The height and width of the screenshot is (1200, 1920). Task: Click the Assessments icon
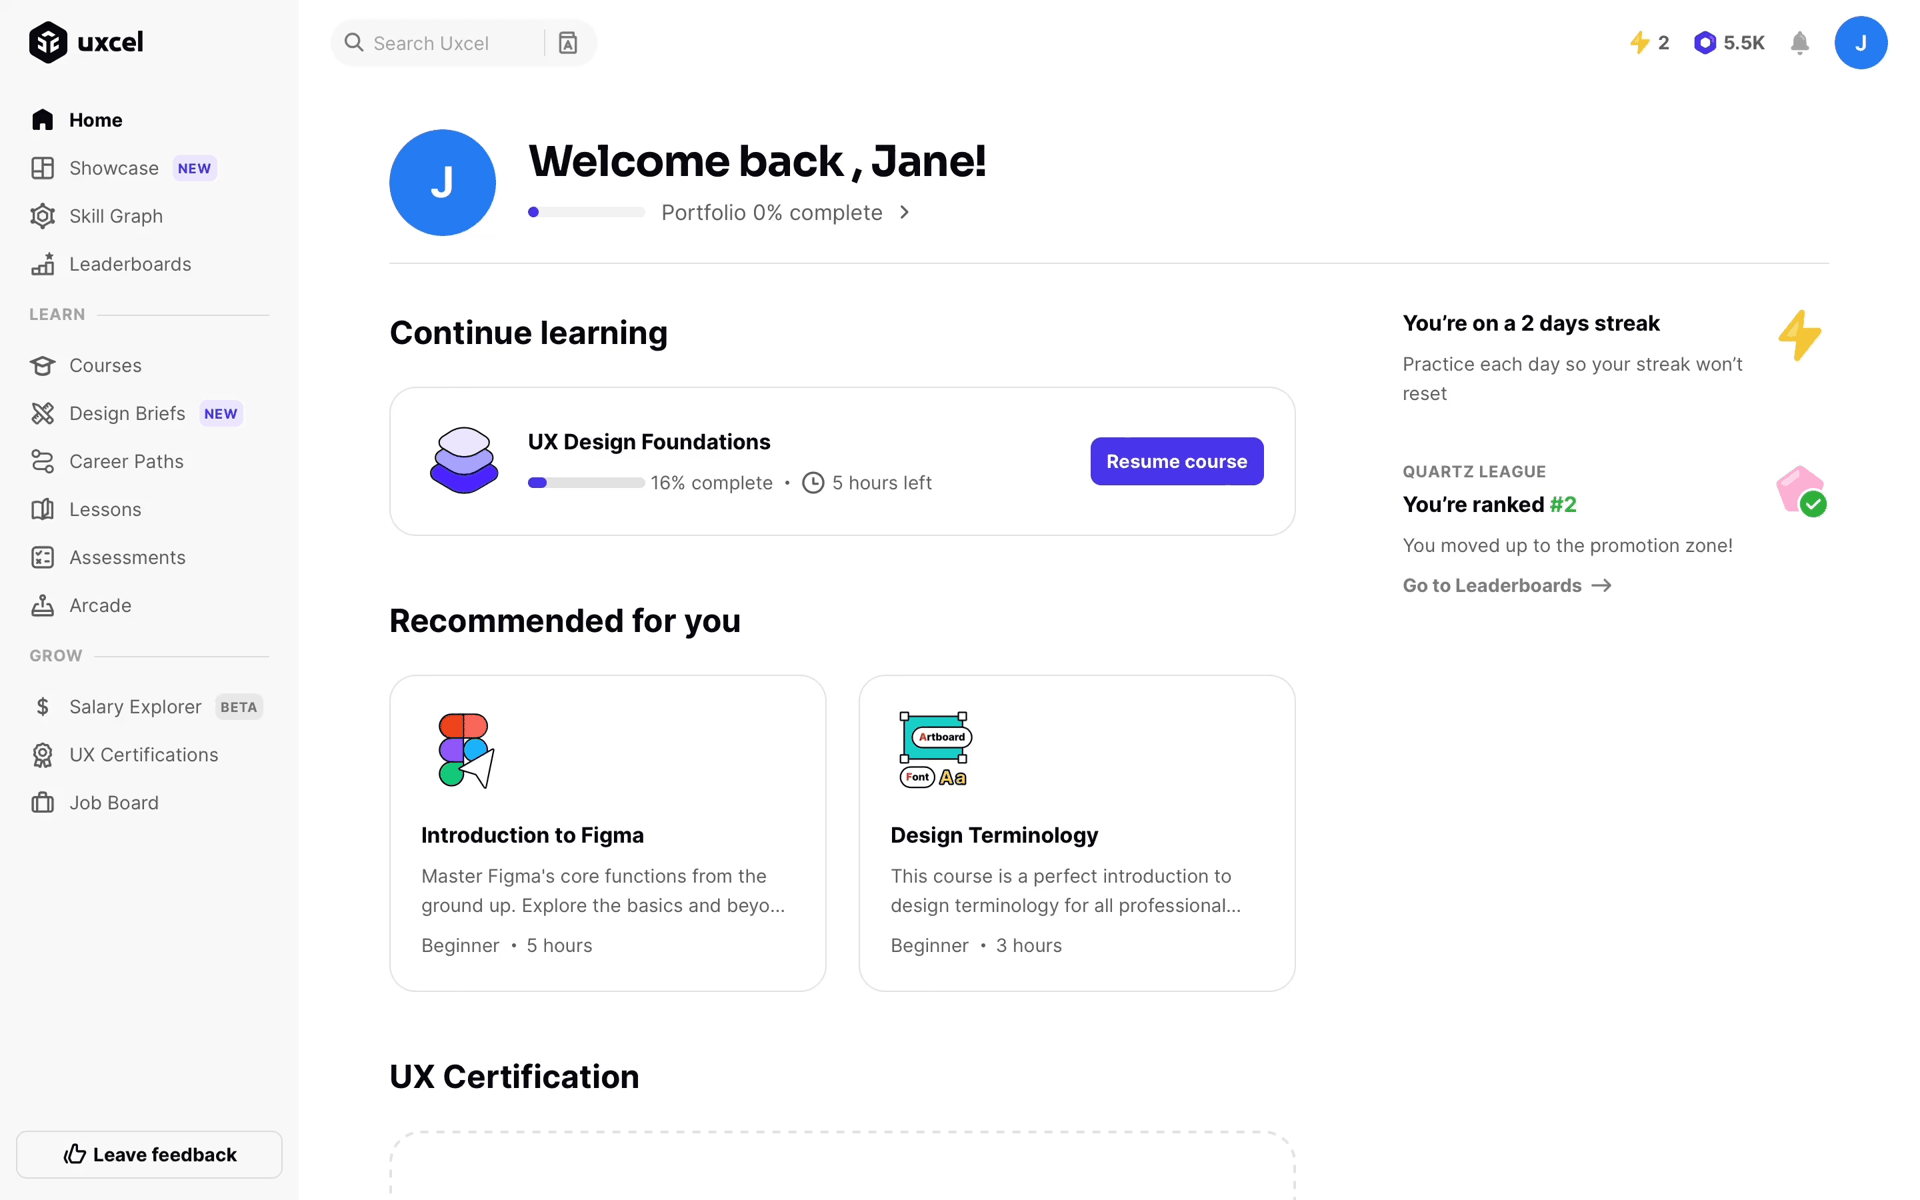pyautogui.click(x=42, y=557)
